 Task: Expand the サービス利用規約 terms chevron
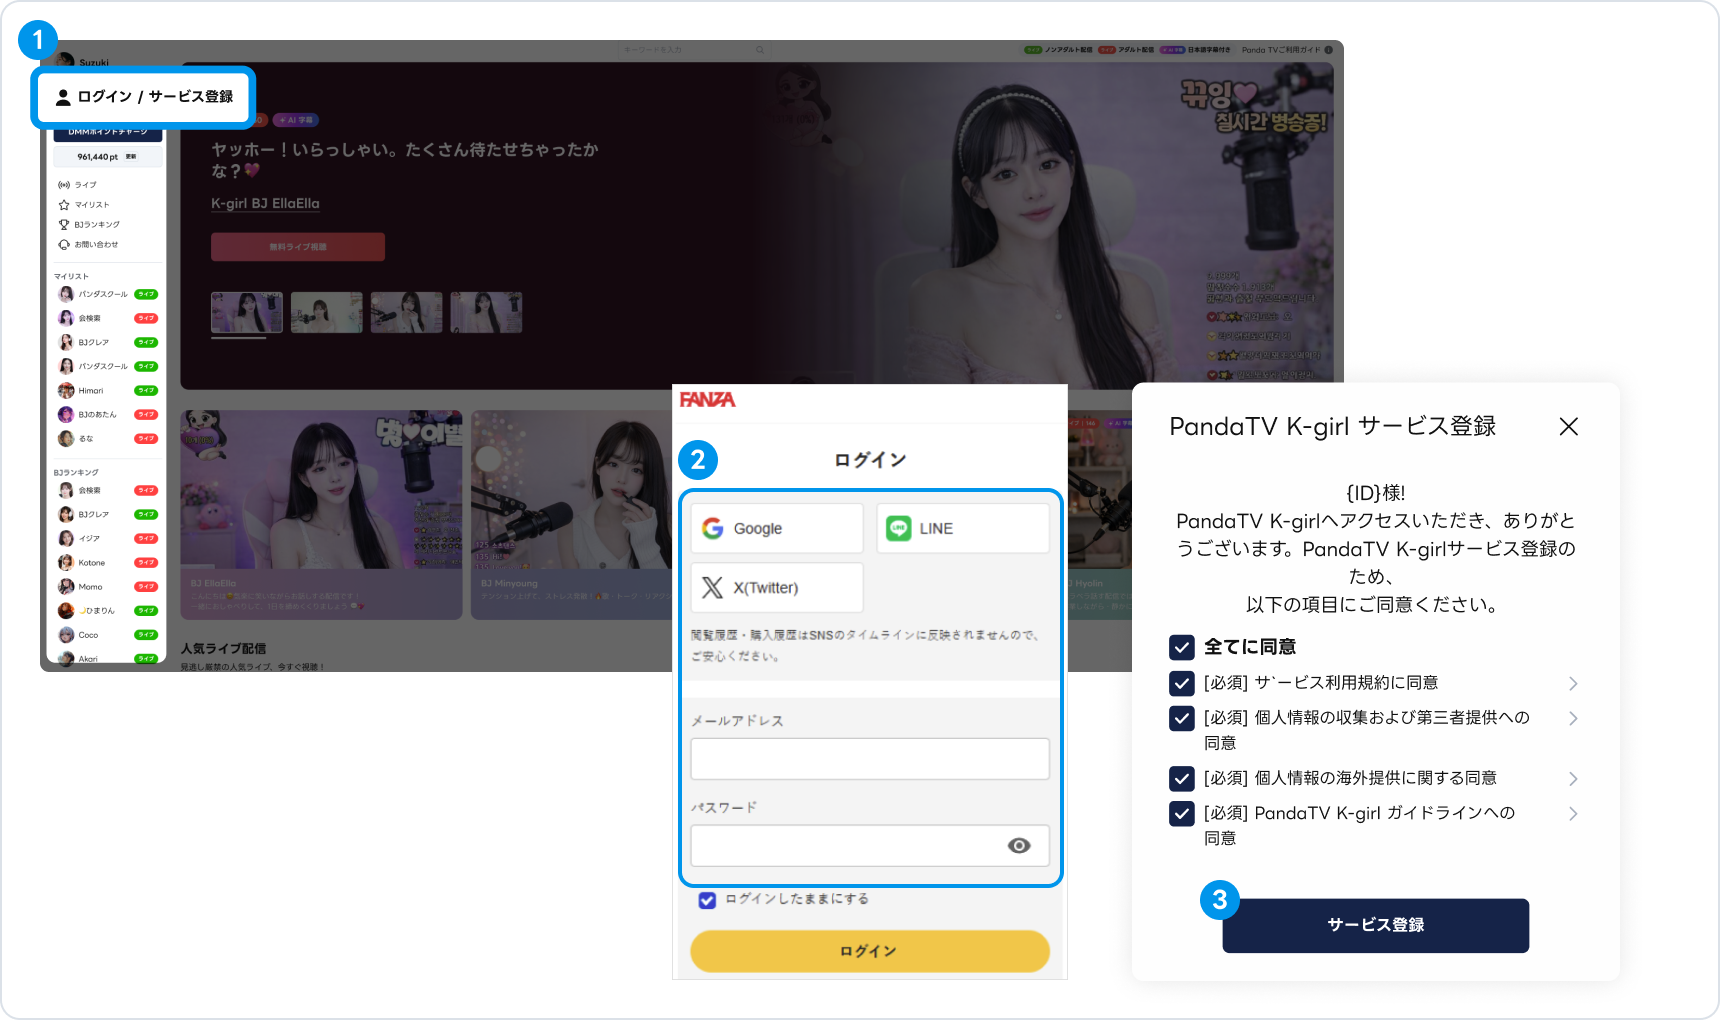coord(1573,684)
